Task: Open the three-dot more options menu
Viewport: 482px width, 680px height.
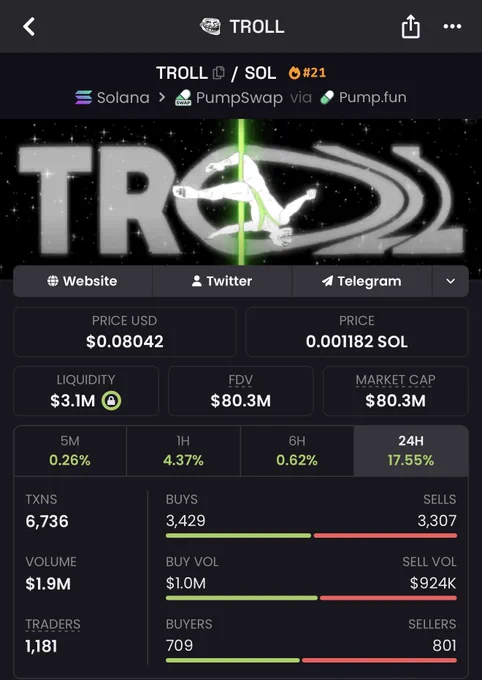Action: point(452,27)
